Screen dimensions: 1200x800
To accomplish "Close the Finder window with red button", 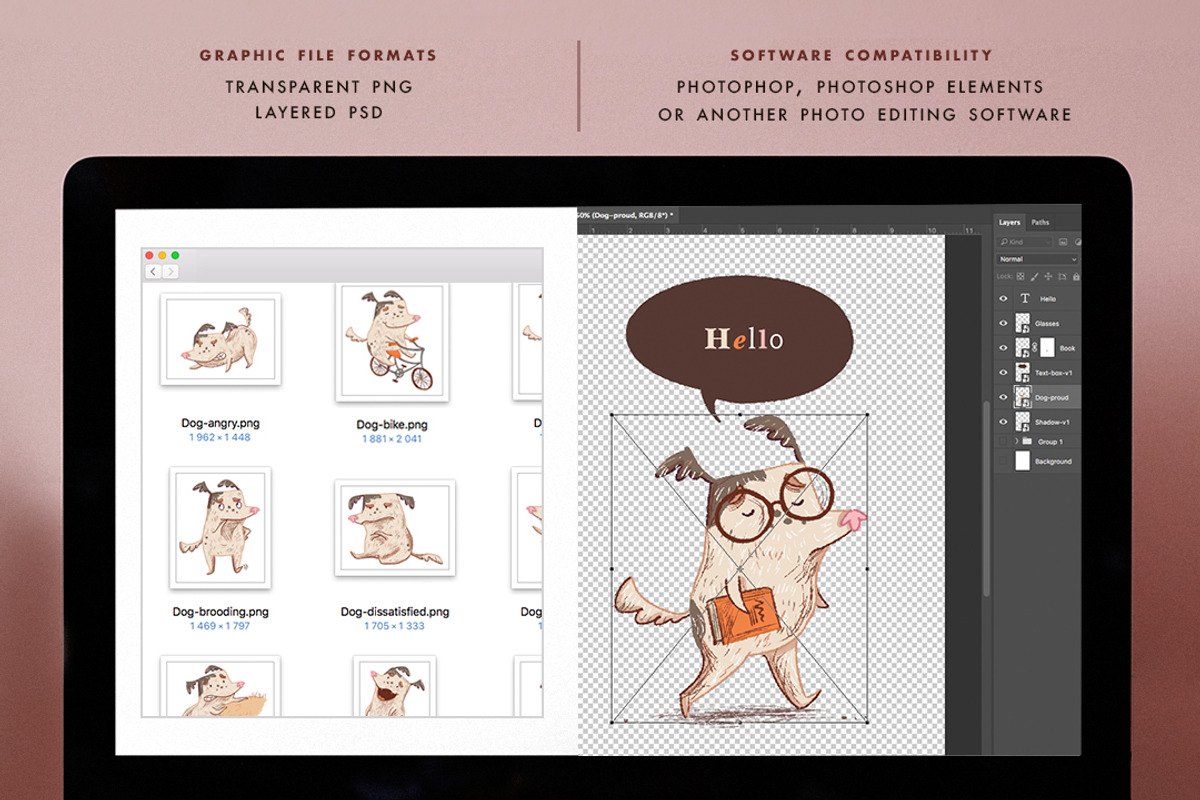I will 151,256.
